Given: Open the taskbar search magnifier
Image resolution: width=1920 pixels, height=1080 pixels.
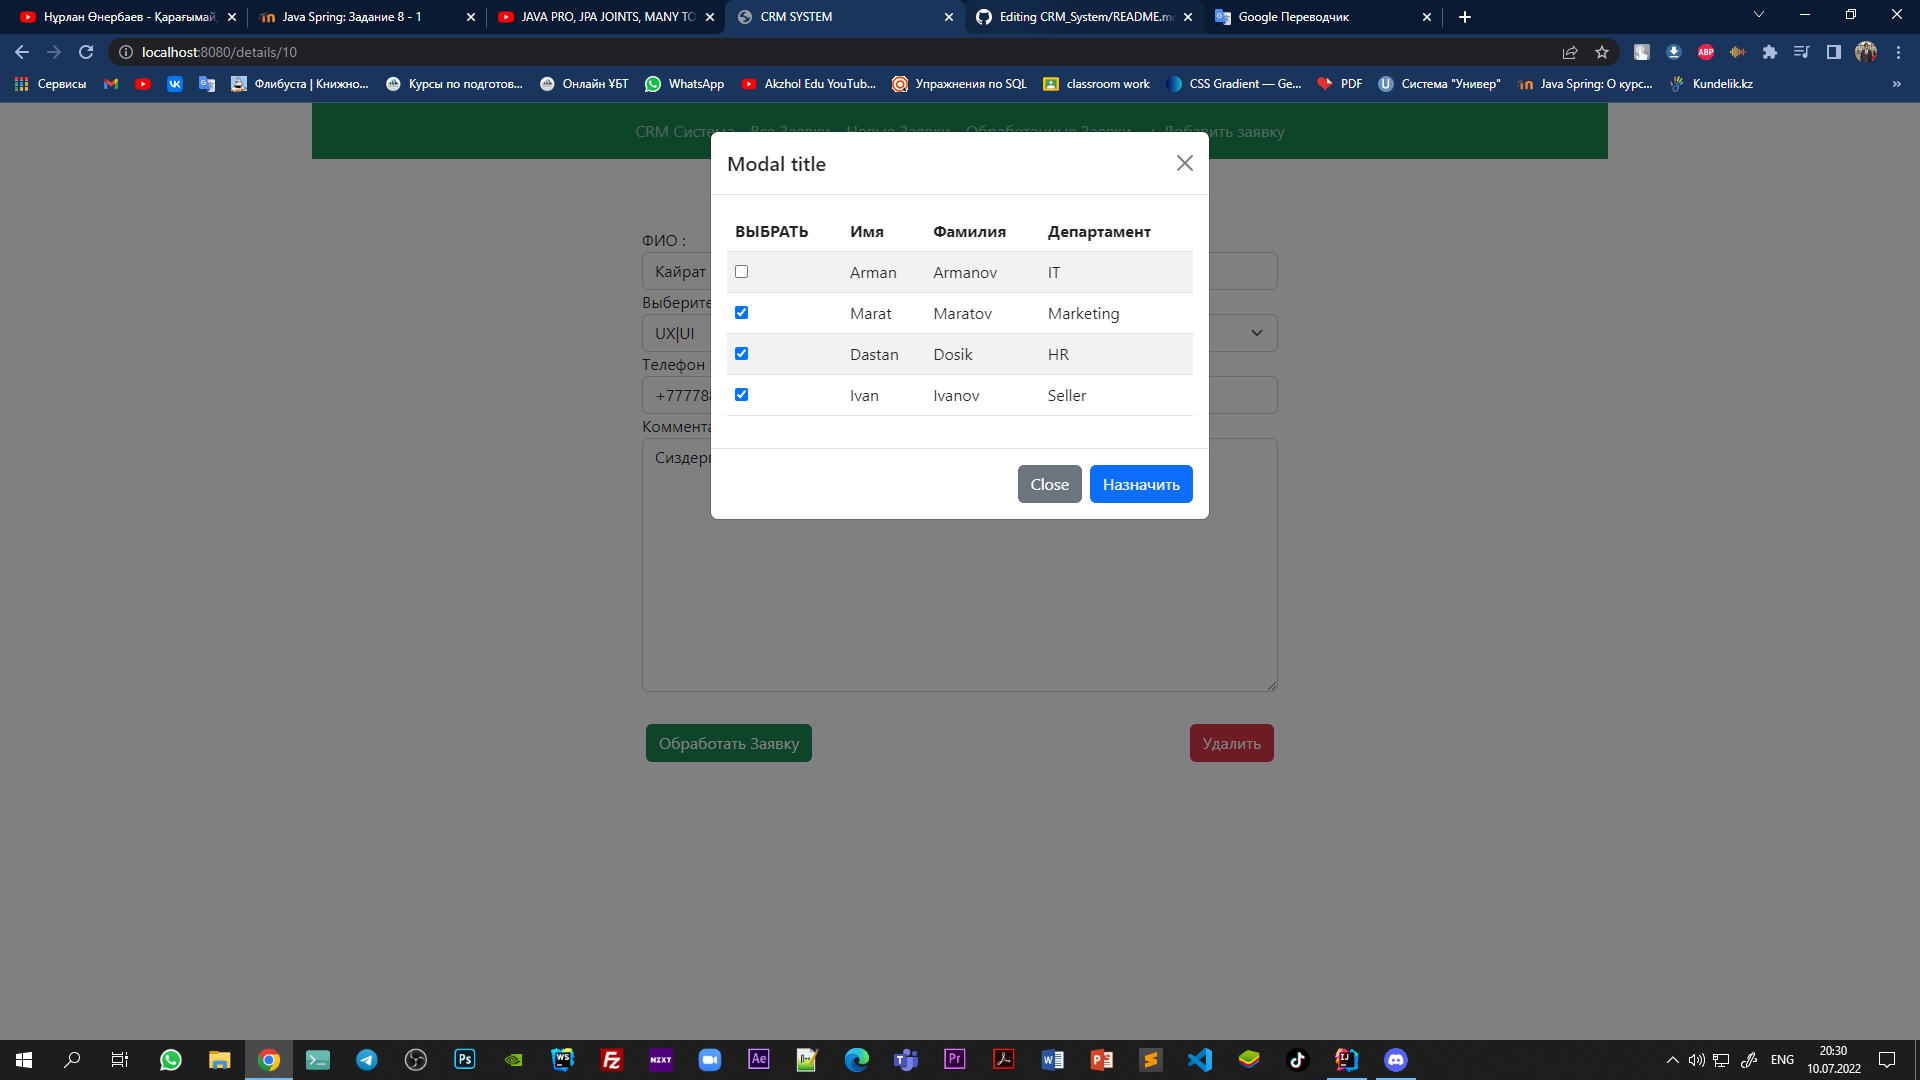Looking at the screenshot, I should click(x=72, y=1060).
